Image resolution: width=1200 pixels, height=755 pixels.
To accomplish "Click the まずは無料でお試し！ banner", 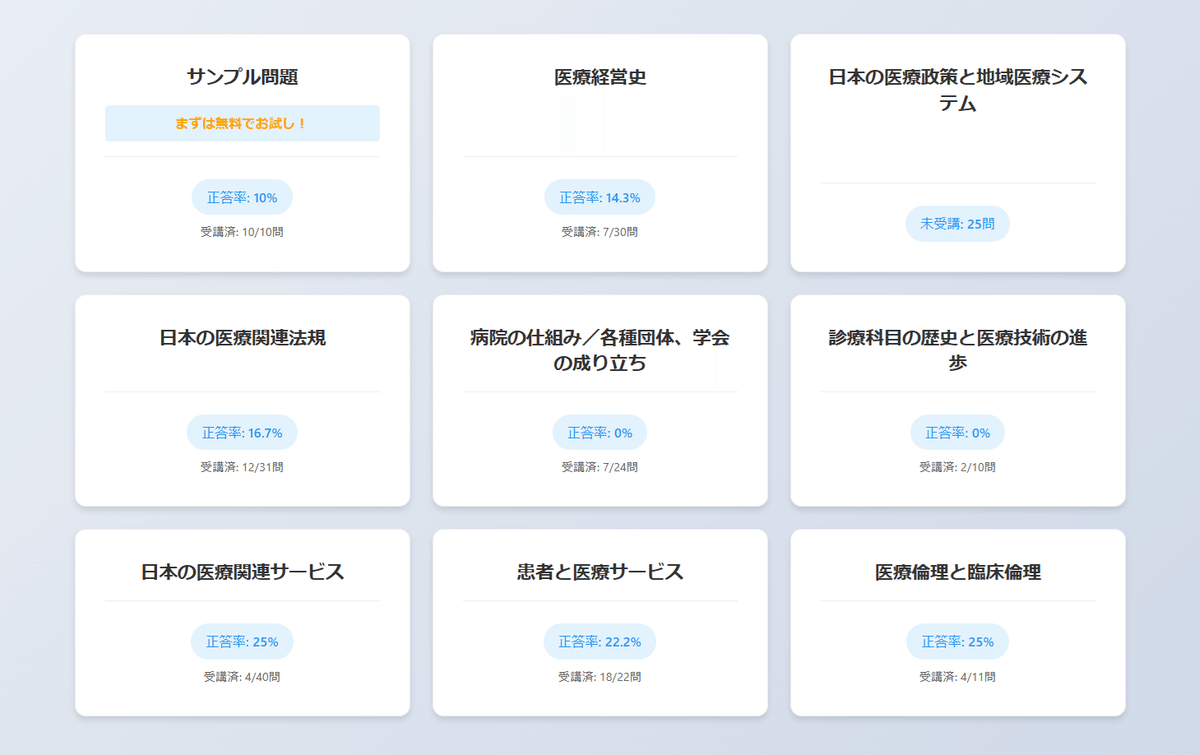I will [x=242, y=123].
